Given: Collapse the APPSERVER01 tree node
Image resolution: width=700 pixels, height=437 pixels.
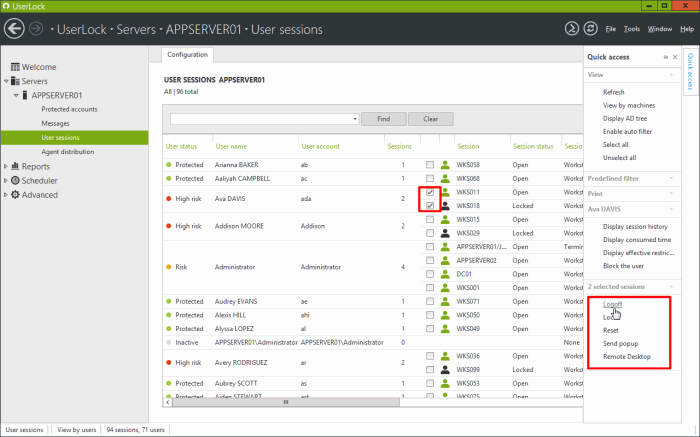Looking at the screenshot, I should [x=16, y=95].
